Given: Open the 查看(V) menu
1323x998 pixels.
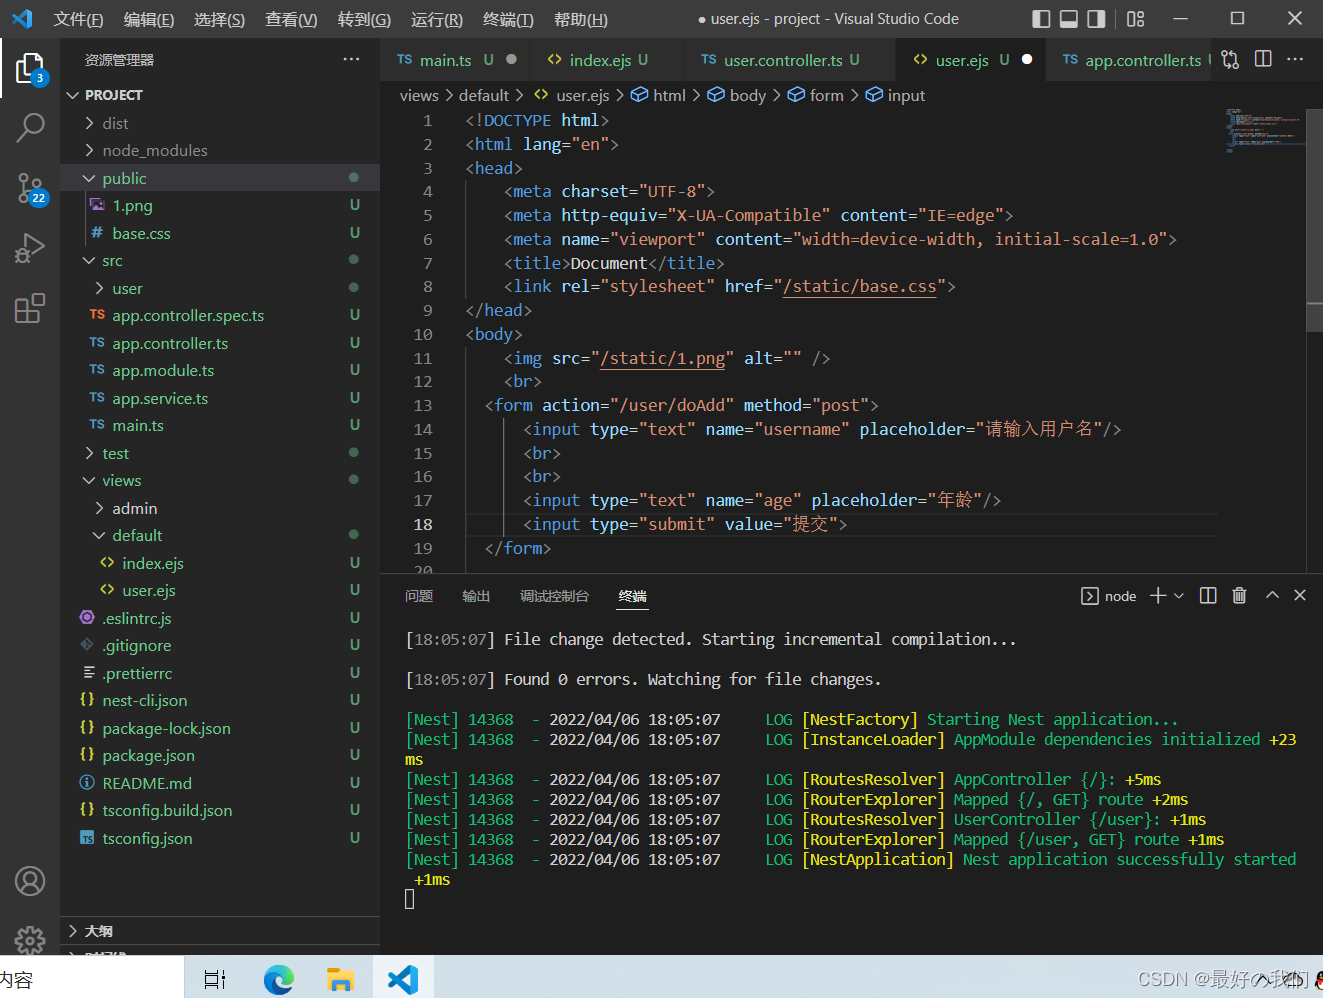Looking at the screenshot, I should point(291,19).
